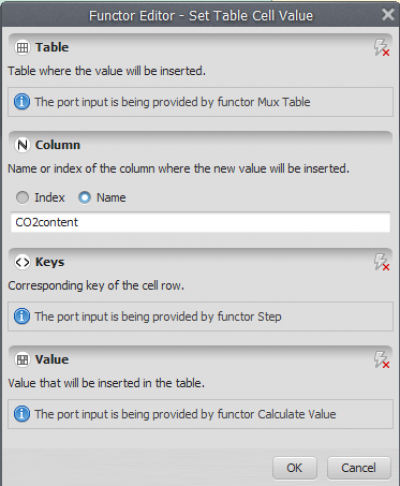Click the Keys angle-brackets icon
This screenshot has width=400, height=486.
click(x=22, y=262)
